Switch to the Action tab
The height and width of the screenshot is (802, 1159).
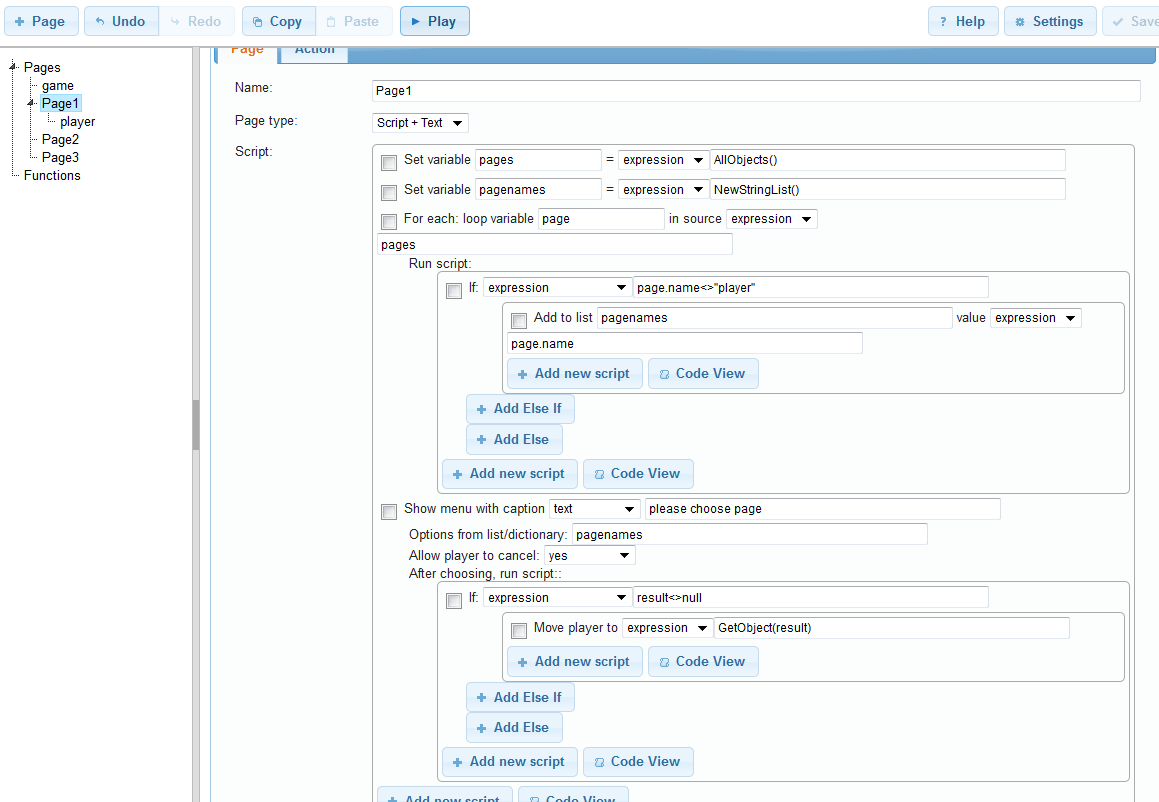pos(314,50)
